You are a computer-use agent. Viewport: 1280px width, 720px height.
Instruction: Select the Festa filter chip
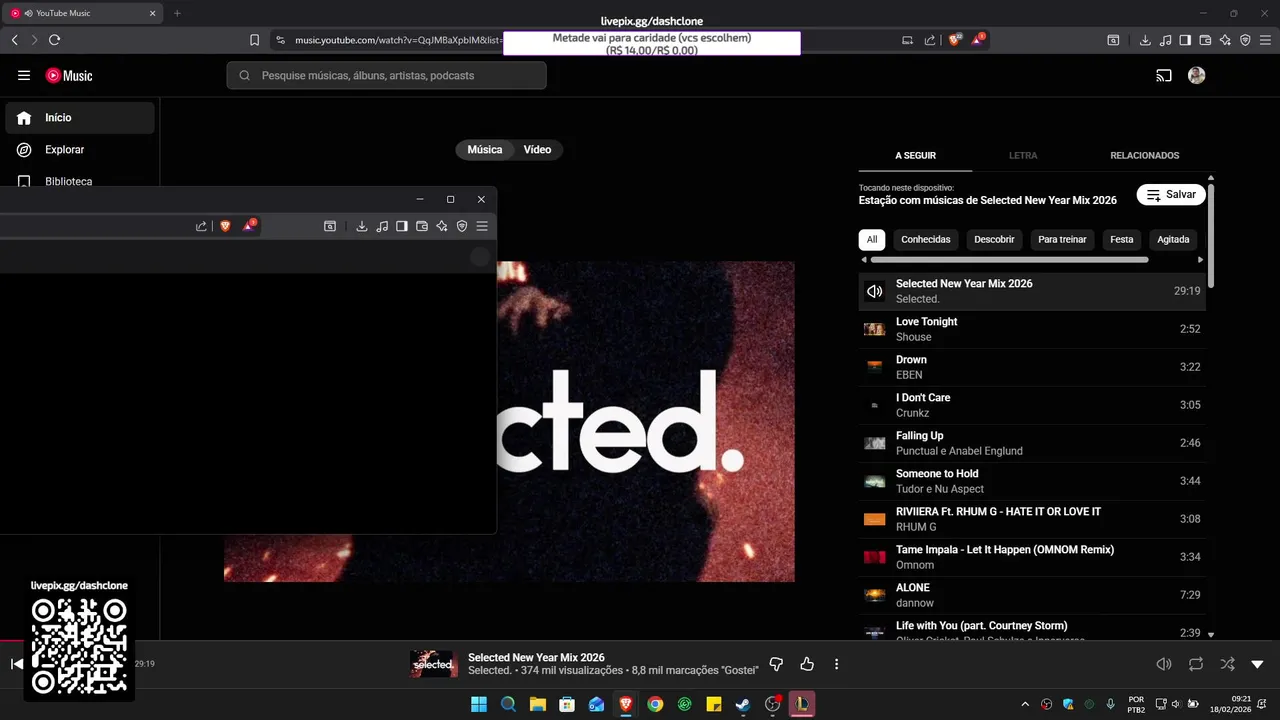click(1122, 240)
